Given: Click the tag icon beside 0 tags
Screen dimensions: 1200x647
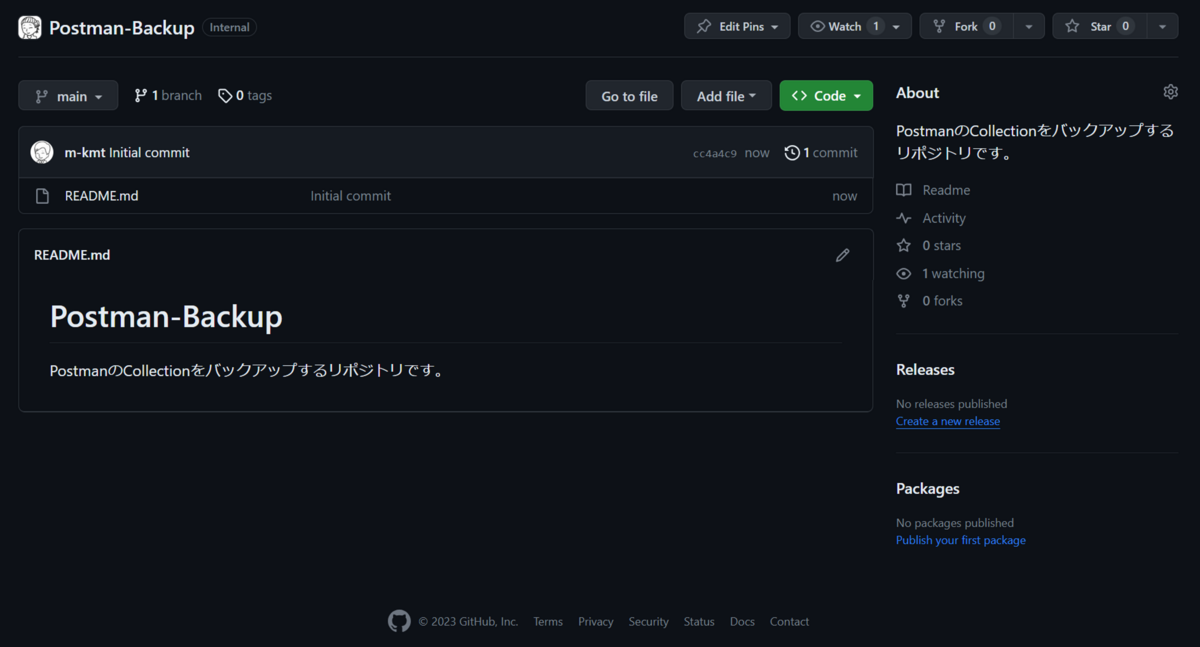Looking at the screenshot, I should pos(225,96).
